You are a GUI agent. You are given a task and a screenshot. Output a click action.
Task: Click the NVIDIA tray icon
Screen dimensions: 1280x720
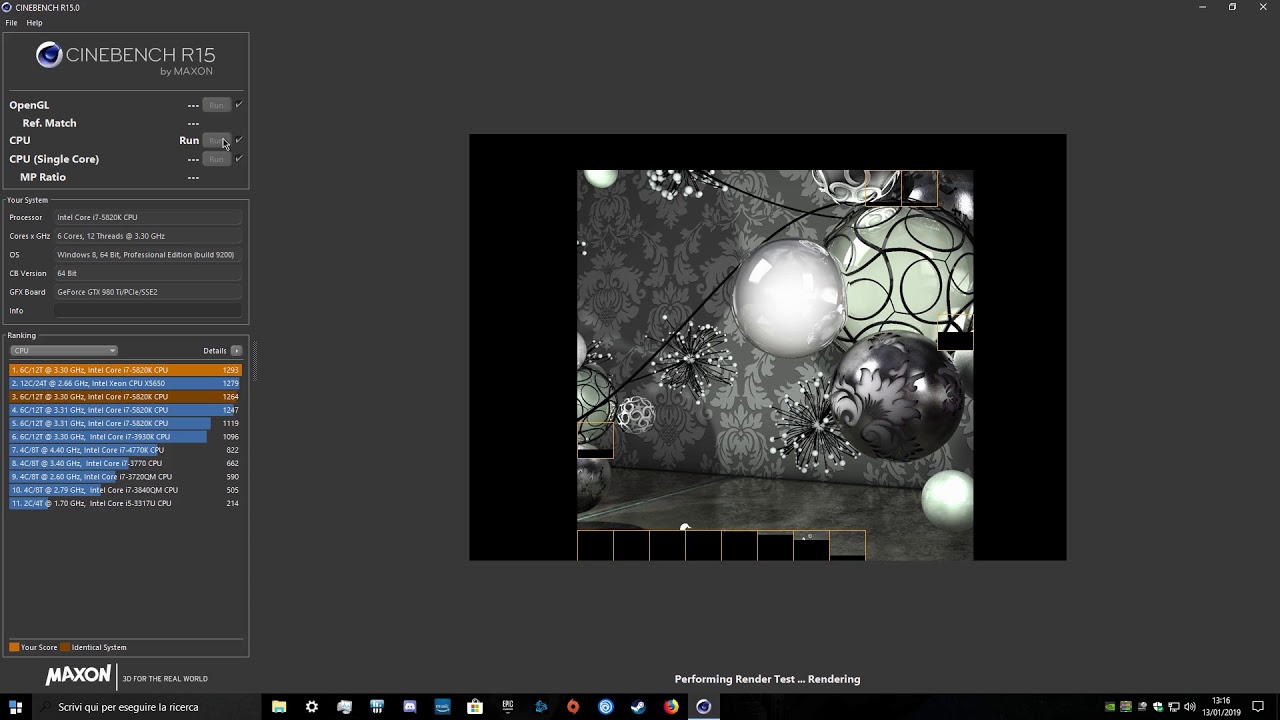coord(1110,707)
